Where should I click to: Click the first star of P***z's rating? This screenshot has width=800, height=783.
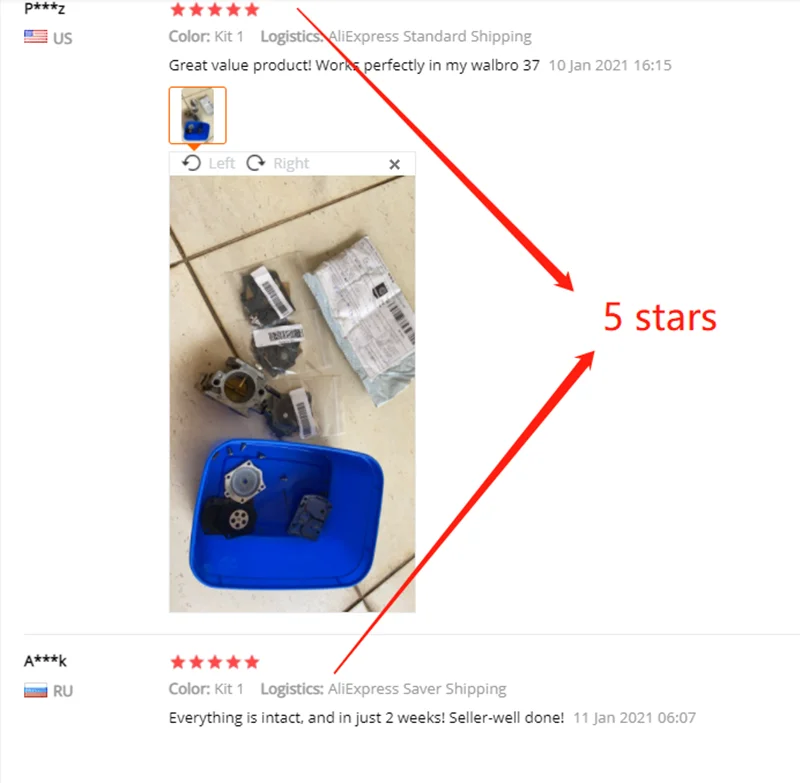(178, 9)
